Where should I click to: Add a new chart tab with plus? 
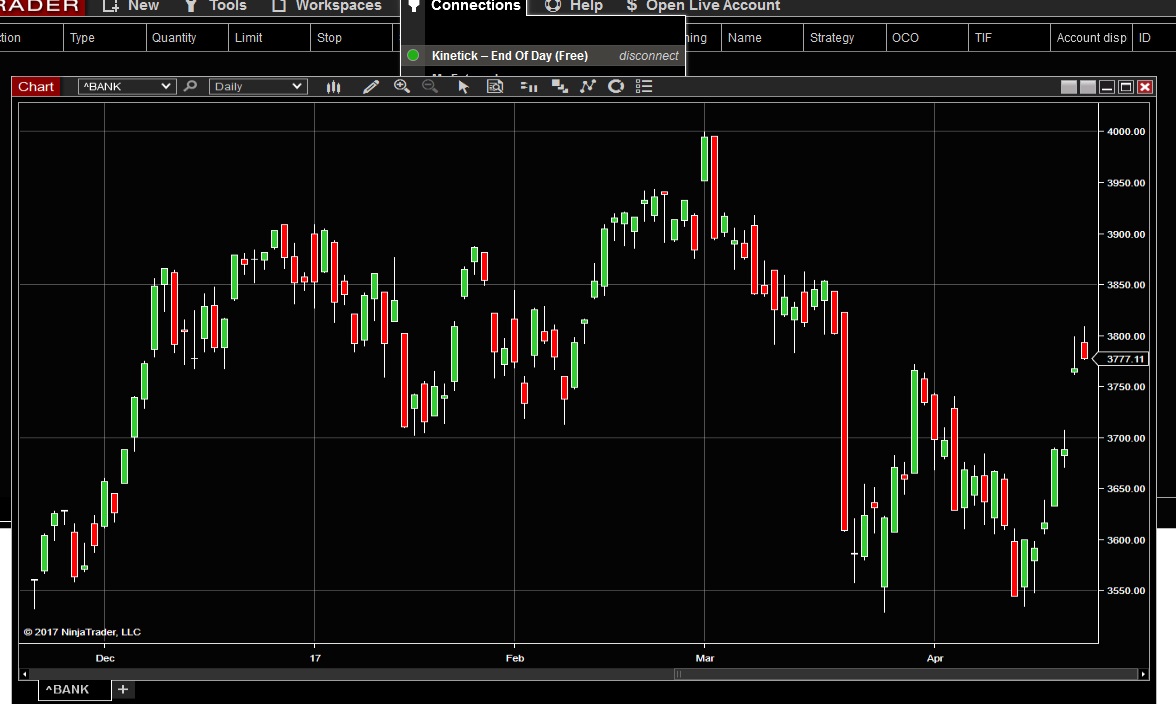[123, 689]
